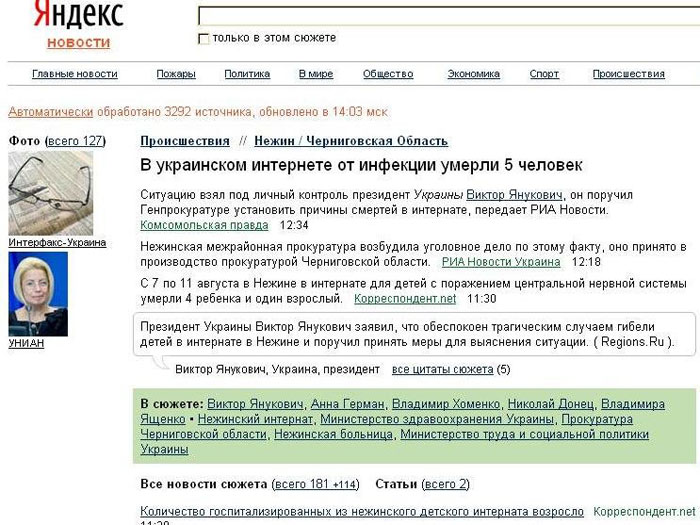This screenshot has width=700, height=525.
Task: Open Министерство здравоохранения Украины link
Action: [x=437, y=419]
